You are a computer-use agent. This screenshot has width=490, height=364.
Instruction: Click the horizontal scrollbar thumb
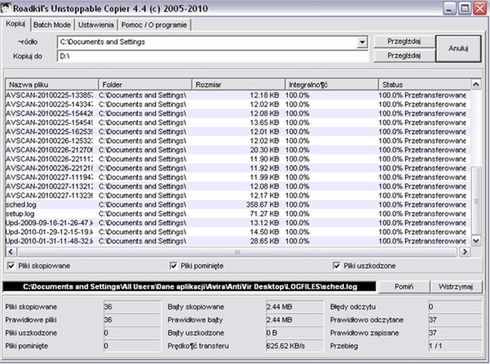point(237,252)
